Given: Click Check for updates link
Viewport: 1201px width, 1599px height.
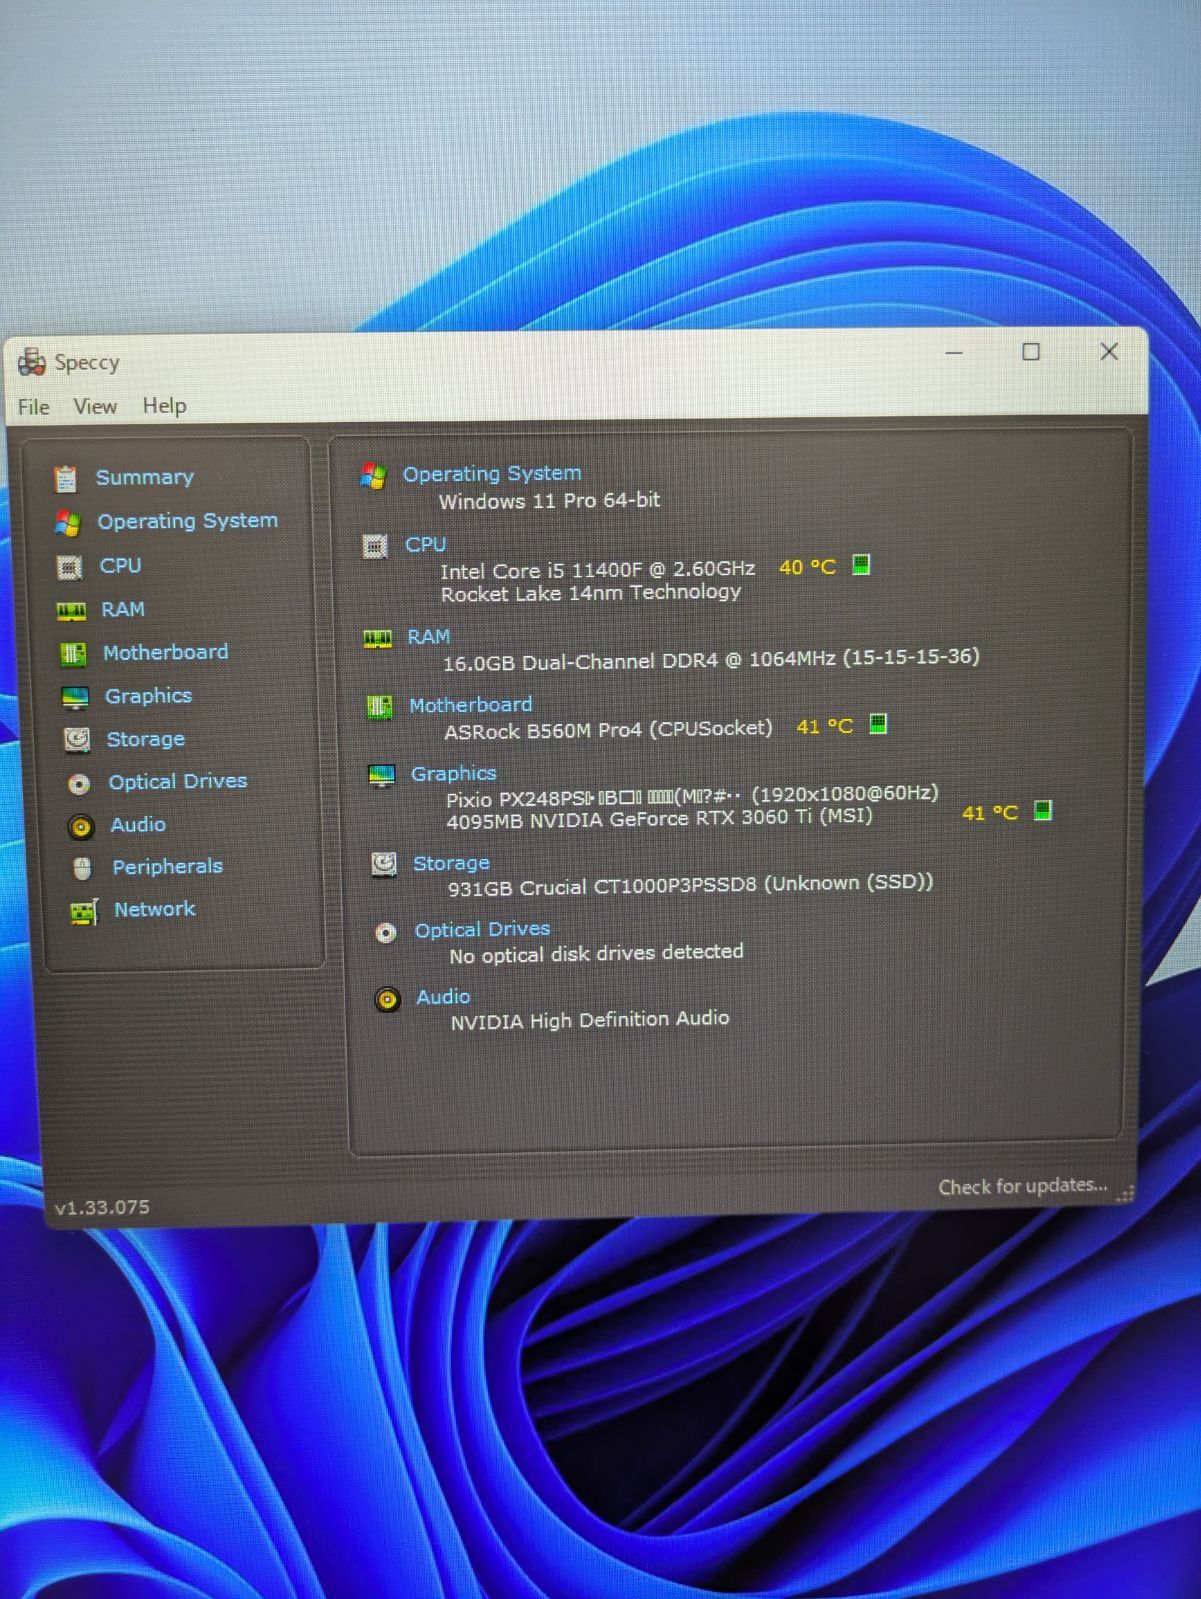Looking at the screenshot, I should click(1023, 1186).
